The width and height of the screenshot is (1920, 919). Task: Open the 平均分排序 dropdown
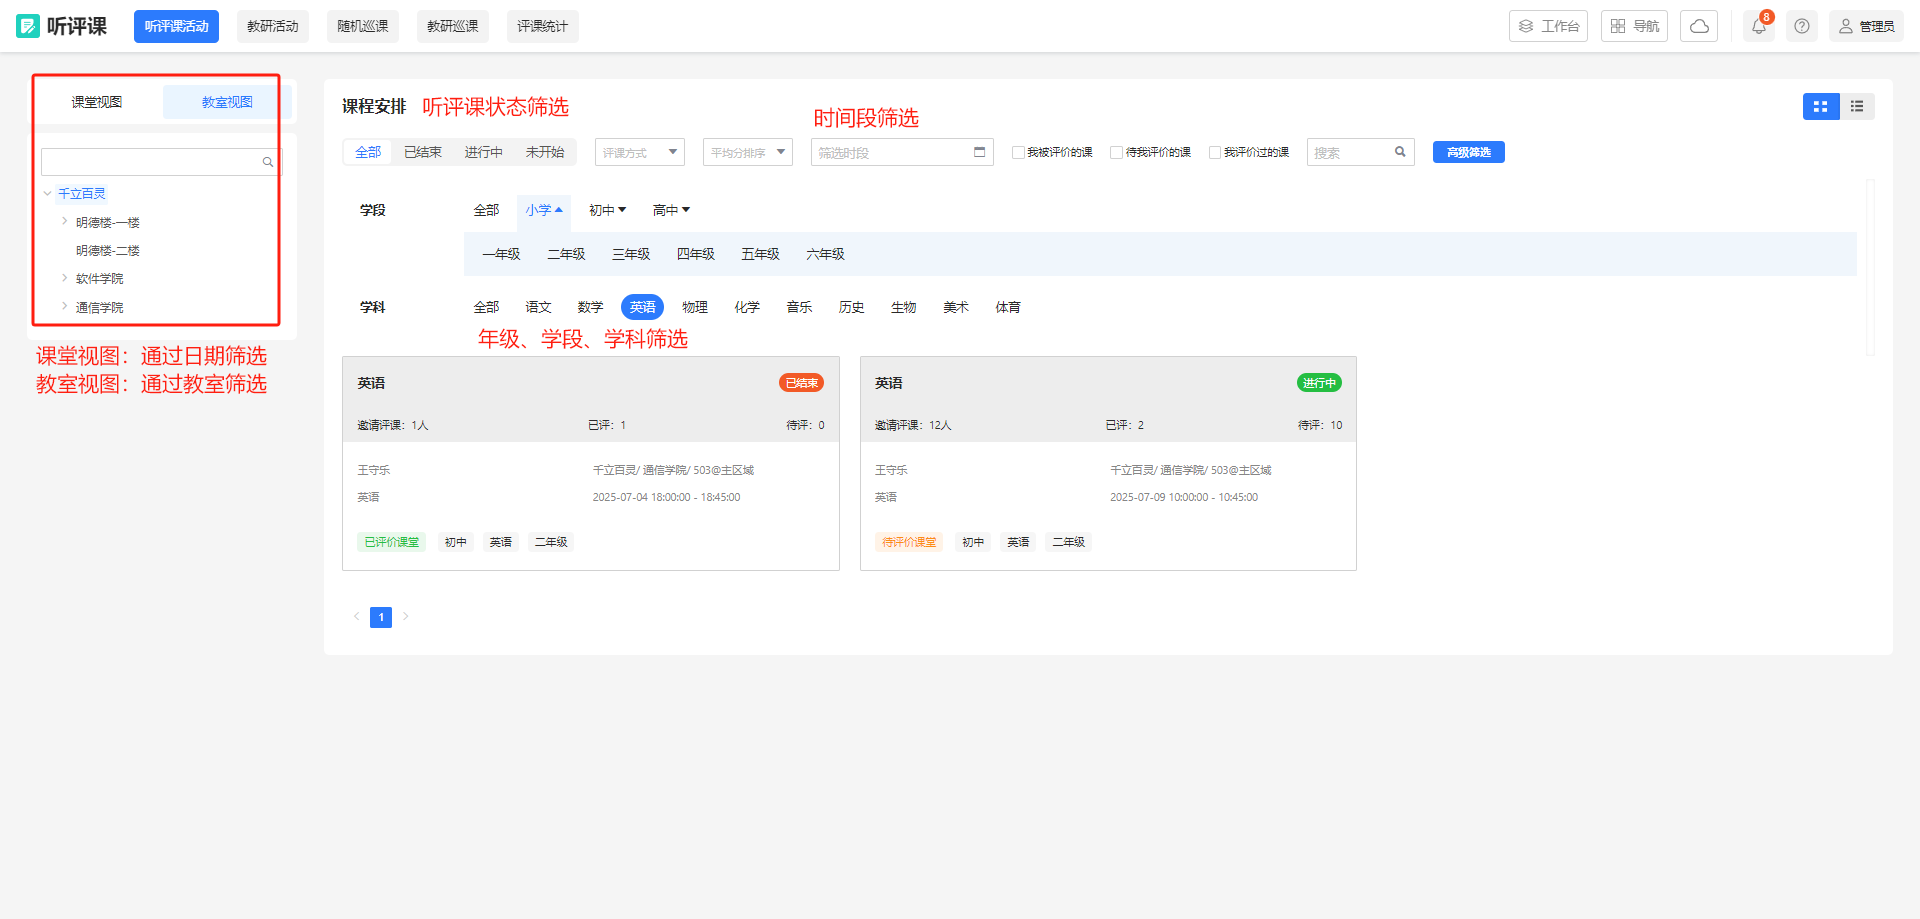click(x=747, y=152)
